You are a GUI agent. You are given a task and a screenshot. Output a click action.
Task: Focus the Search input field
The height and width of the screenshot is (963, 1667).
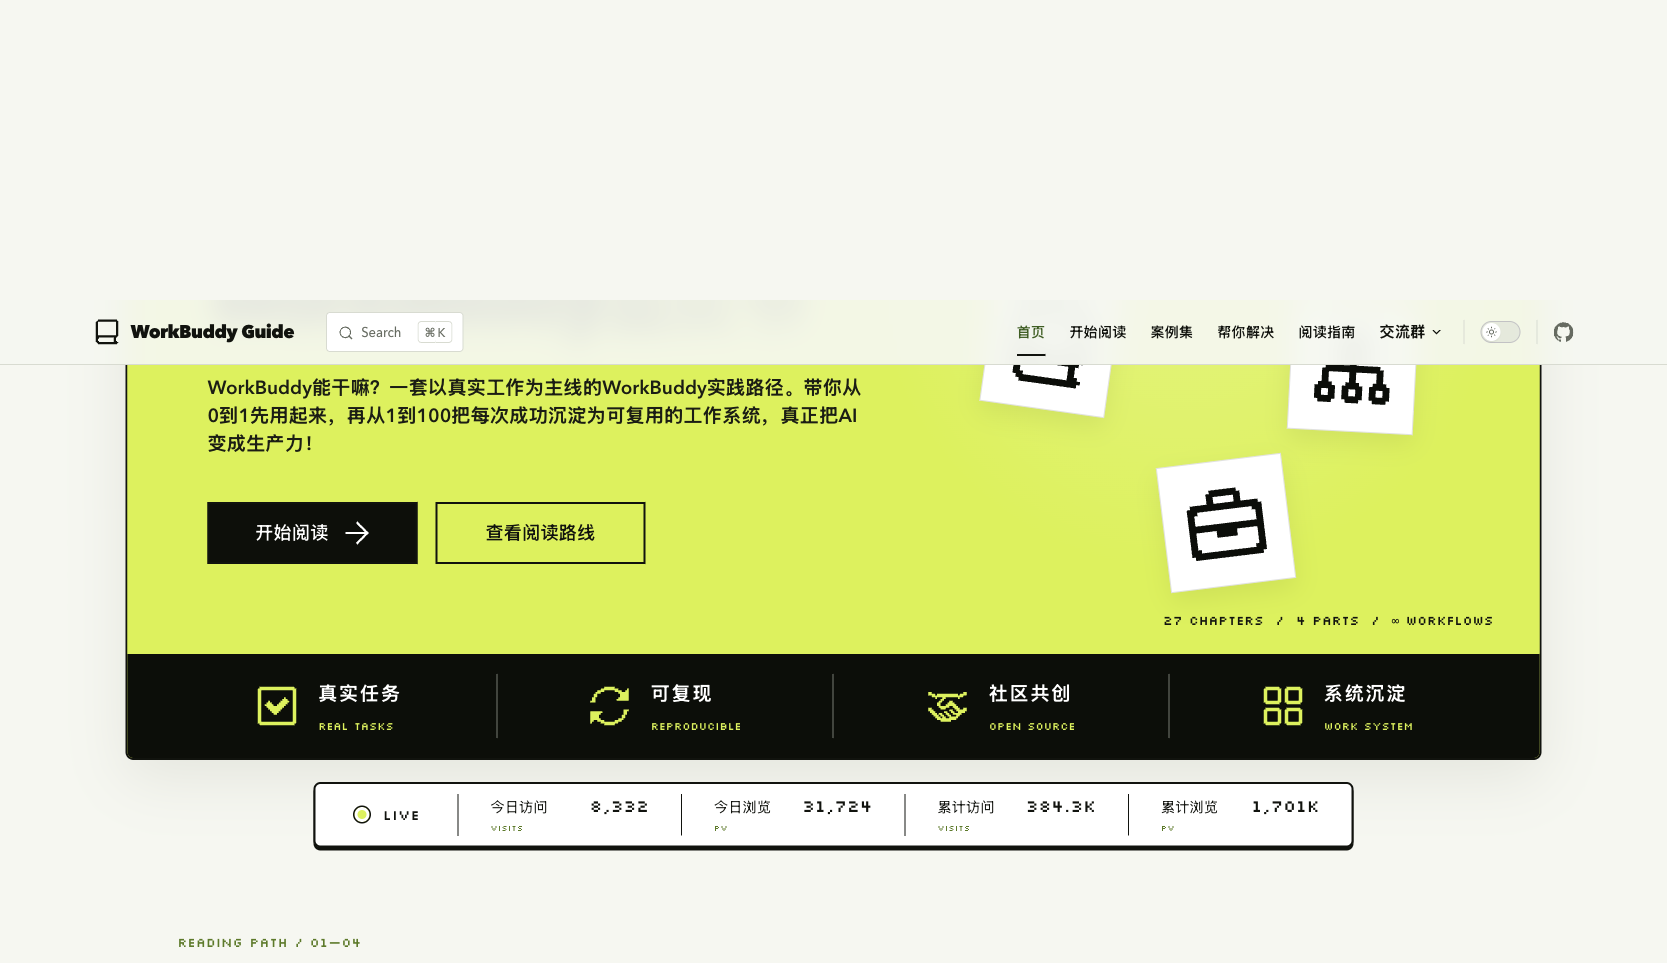click(x=395, y=332)
